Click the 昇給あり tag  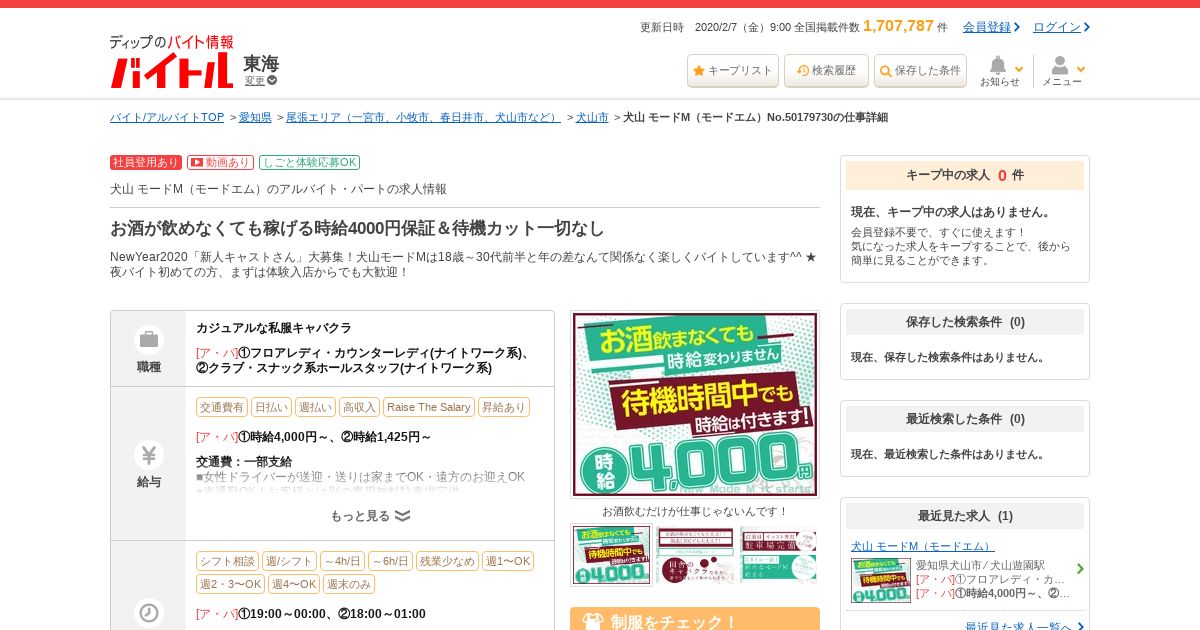click(503, 407)
